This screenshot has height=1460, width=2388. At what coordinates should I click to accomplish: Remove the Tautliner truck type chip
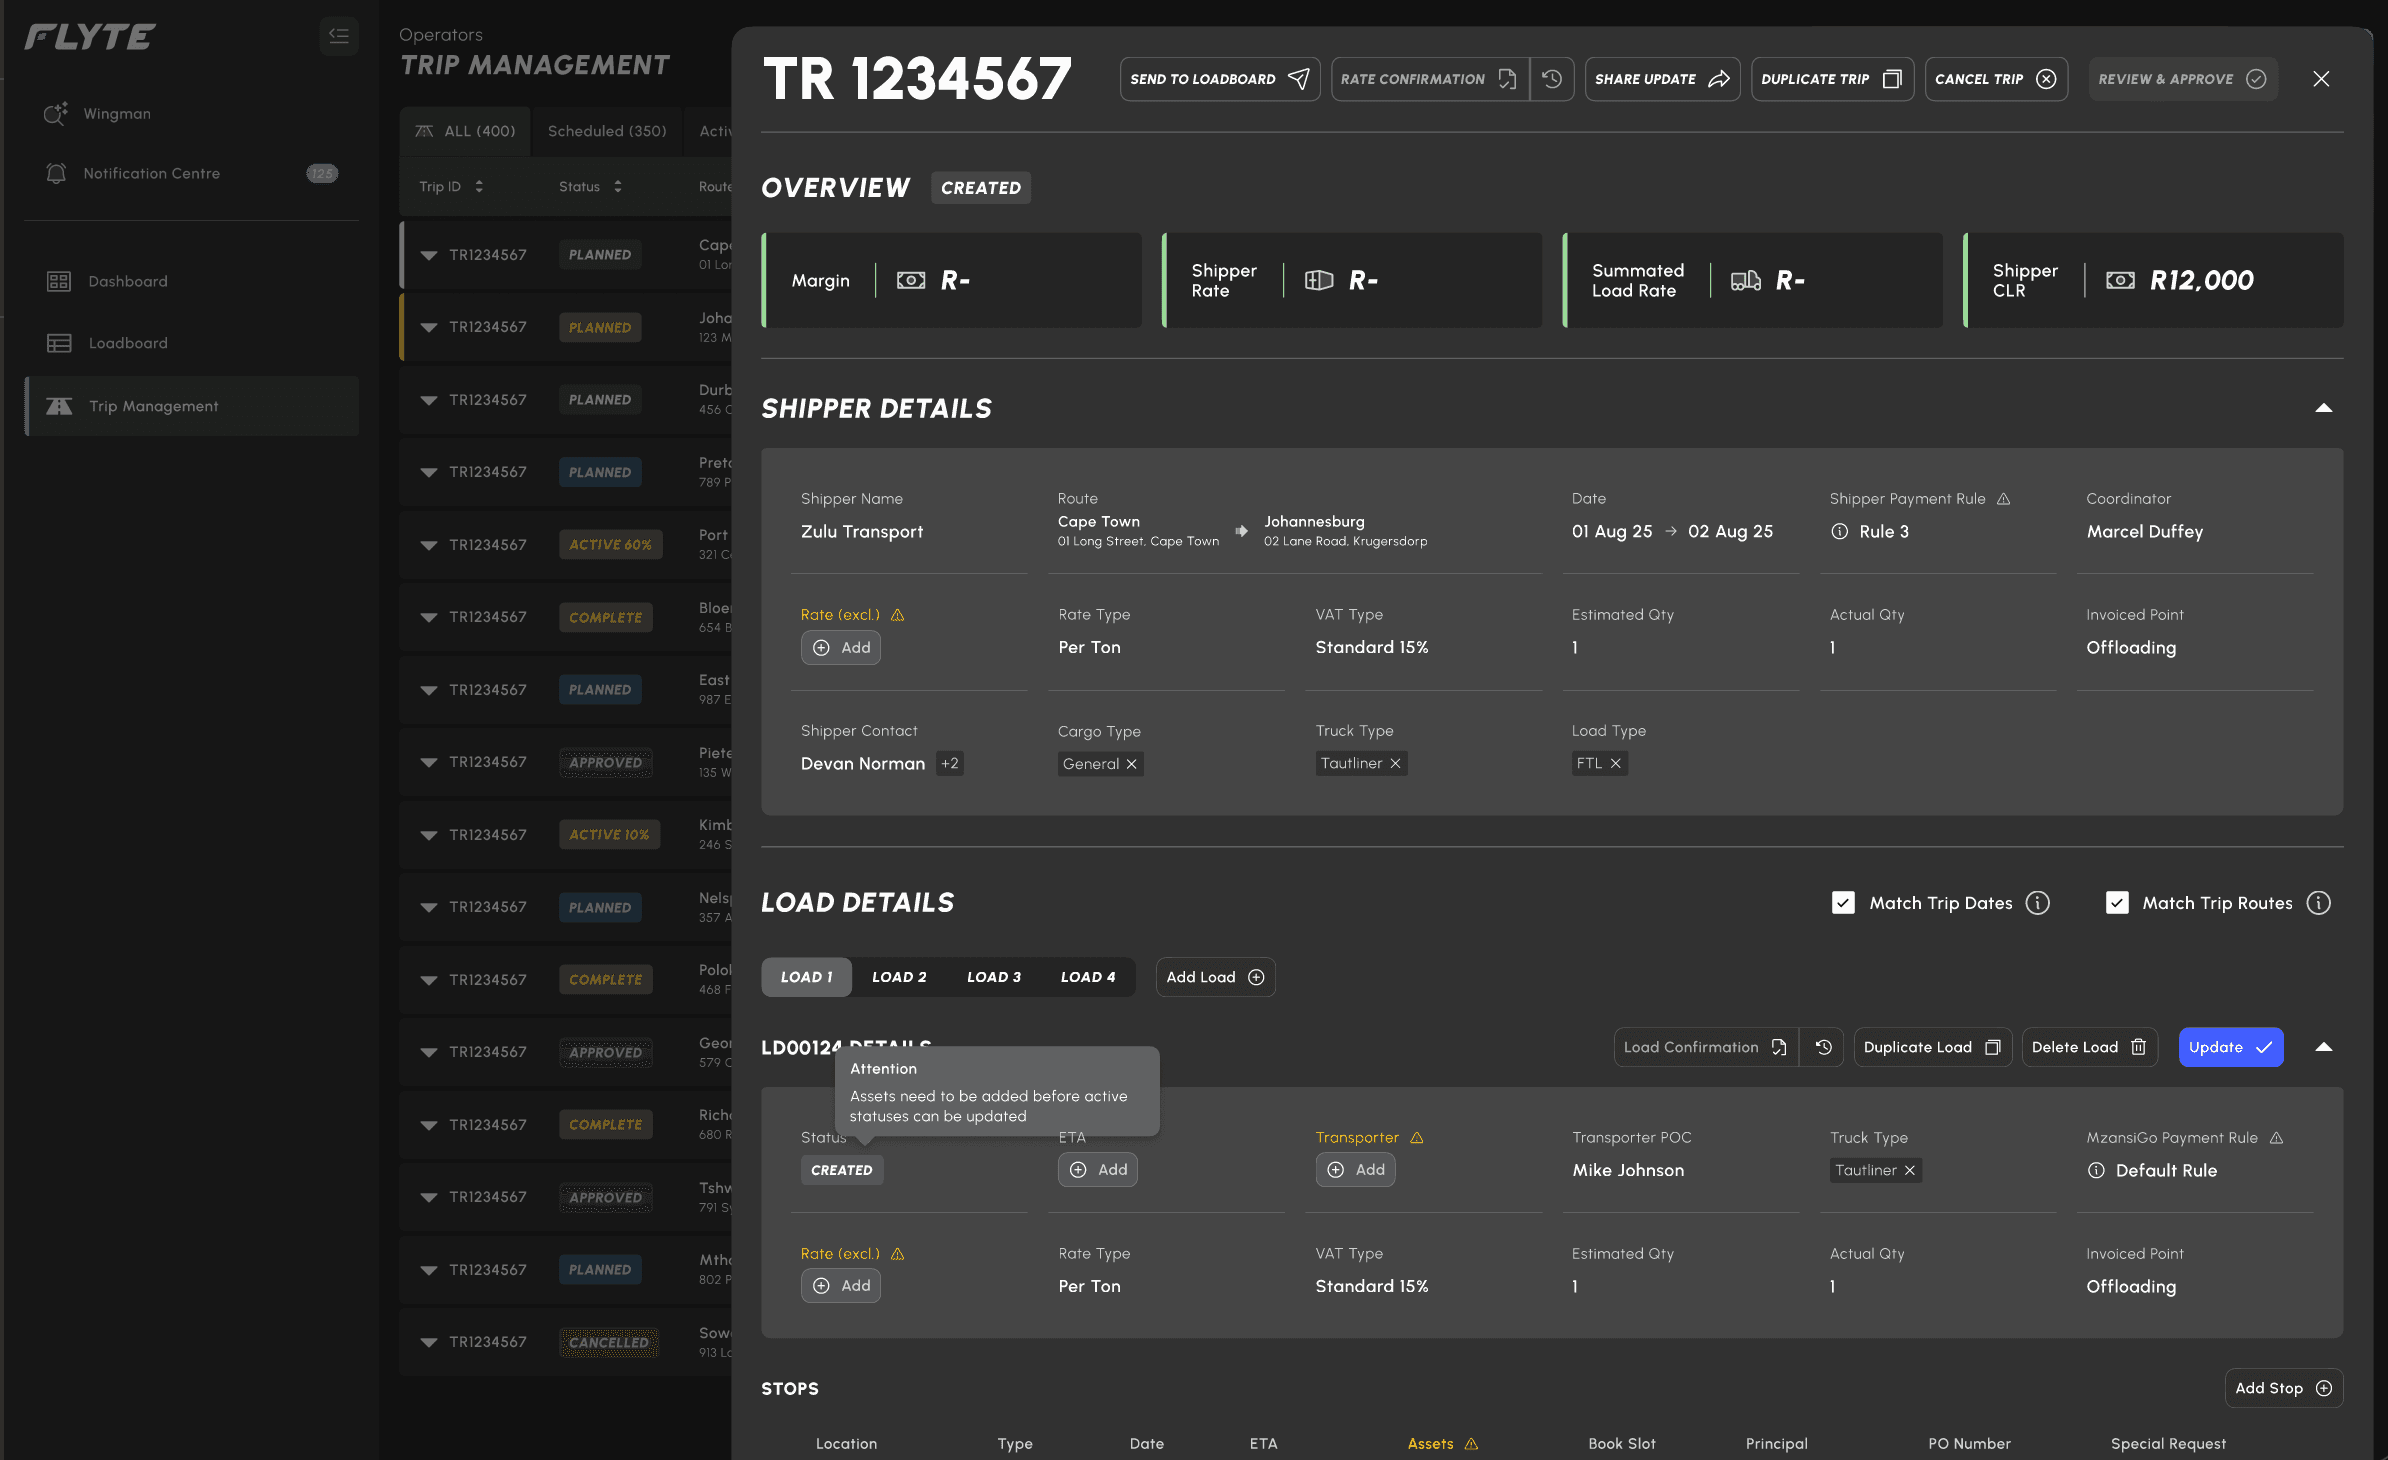(1397, 763)
